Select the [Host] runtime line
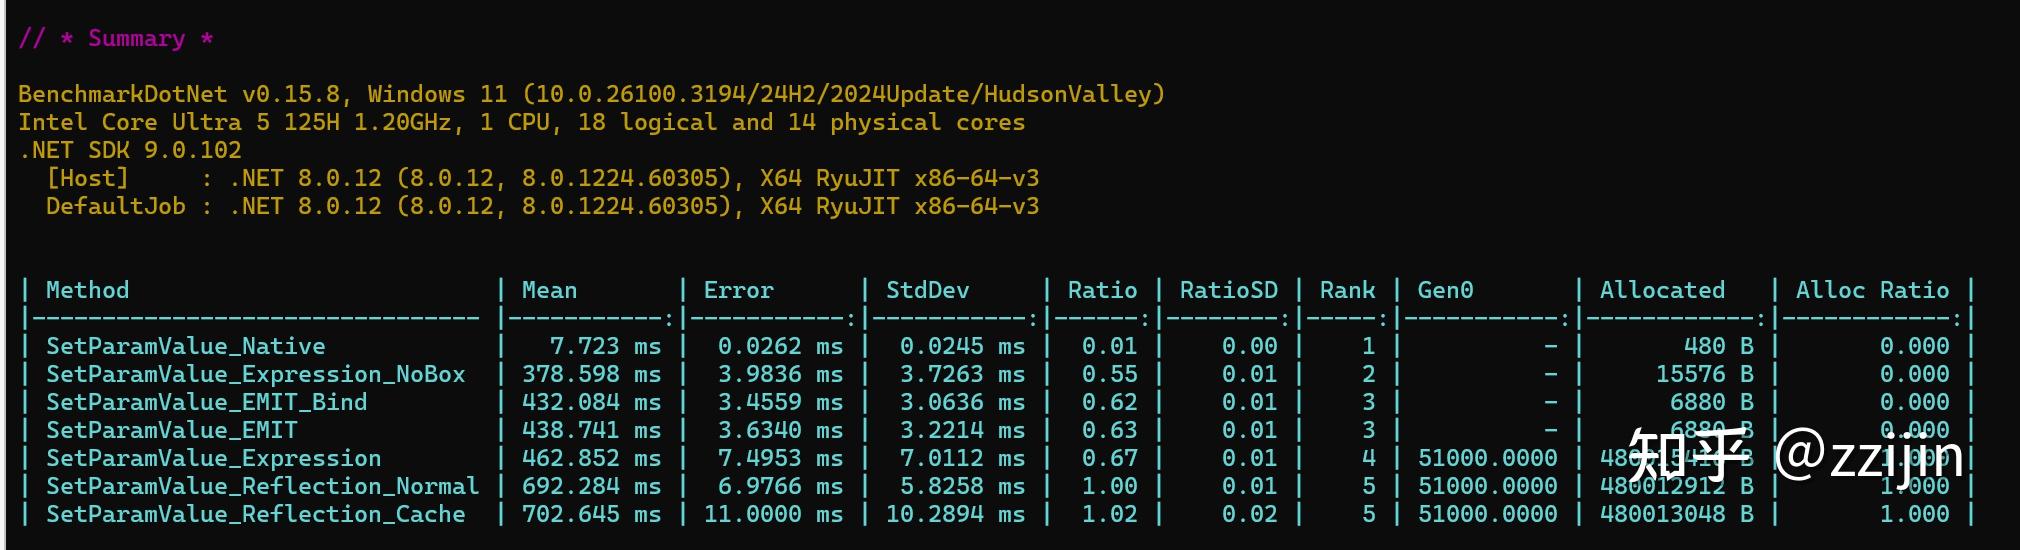Screen dimensions: 2020x550 tap(543, 179)
